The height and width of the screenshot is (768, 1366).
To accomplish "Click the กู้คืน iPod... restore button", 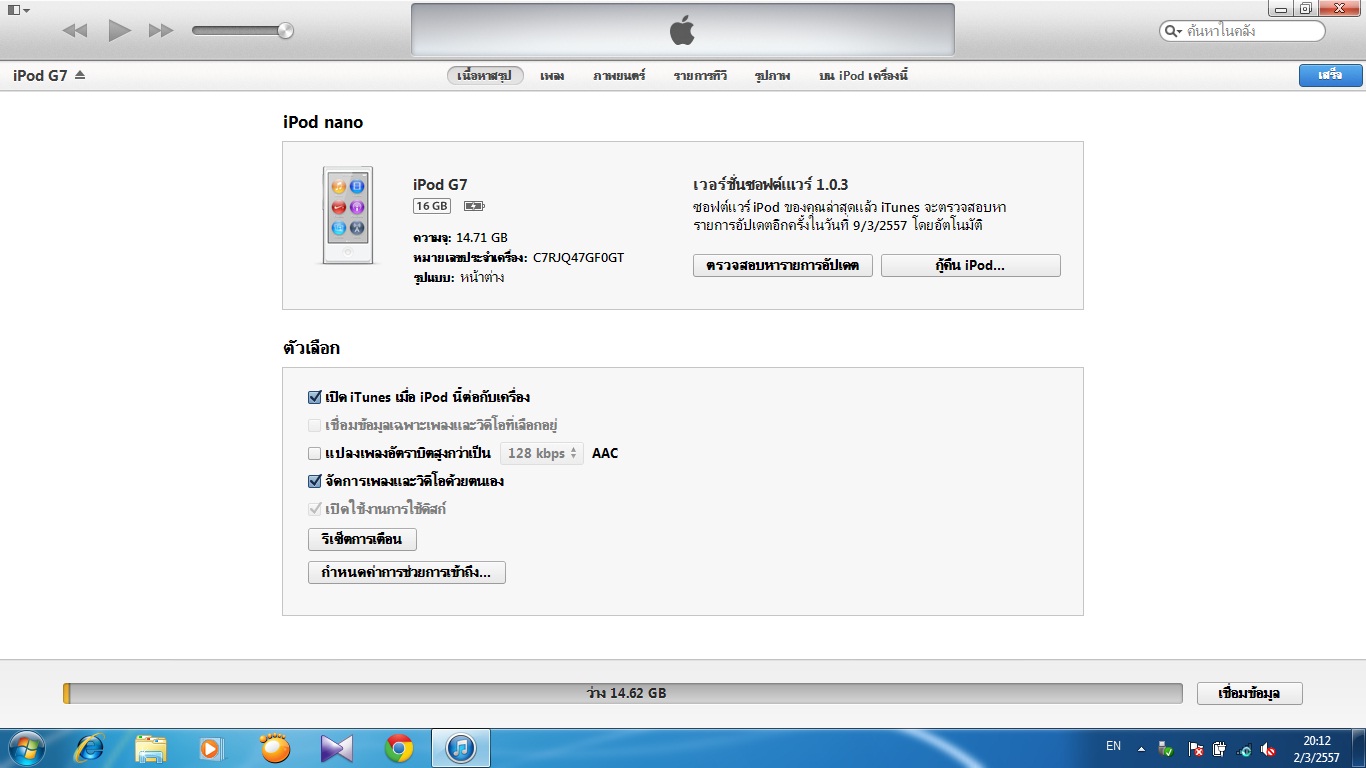I will (x=970, y=265).
